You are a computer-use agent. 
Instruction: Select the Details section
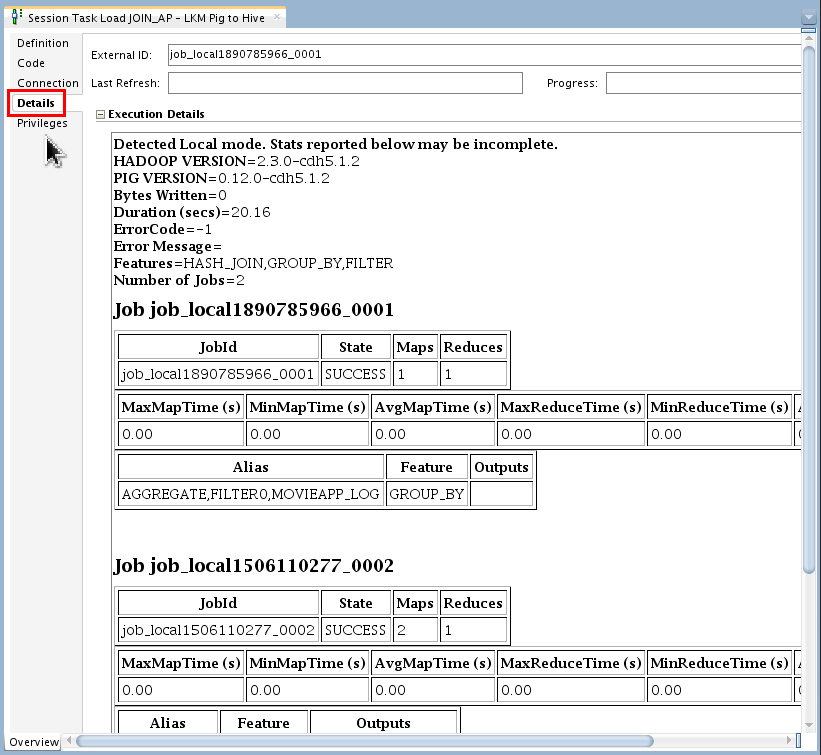[x=36, y=103]
